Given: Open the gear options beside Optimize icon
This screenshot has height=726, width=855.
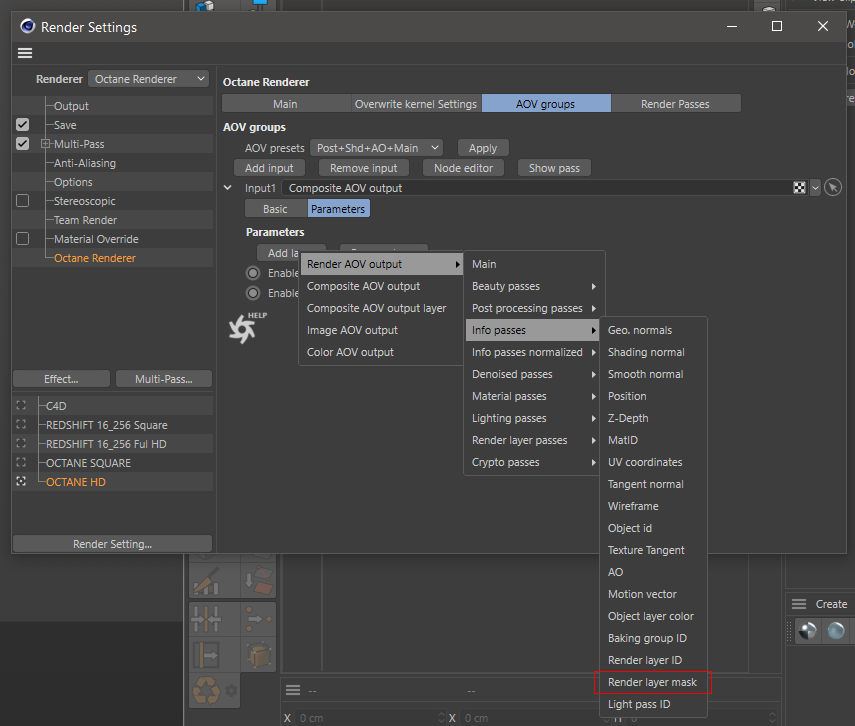Looking at the screenshot, I should 232,691.
